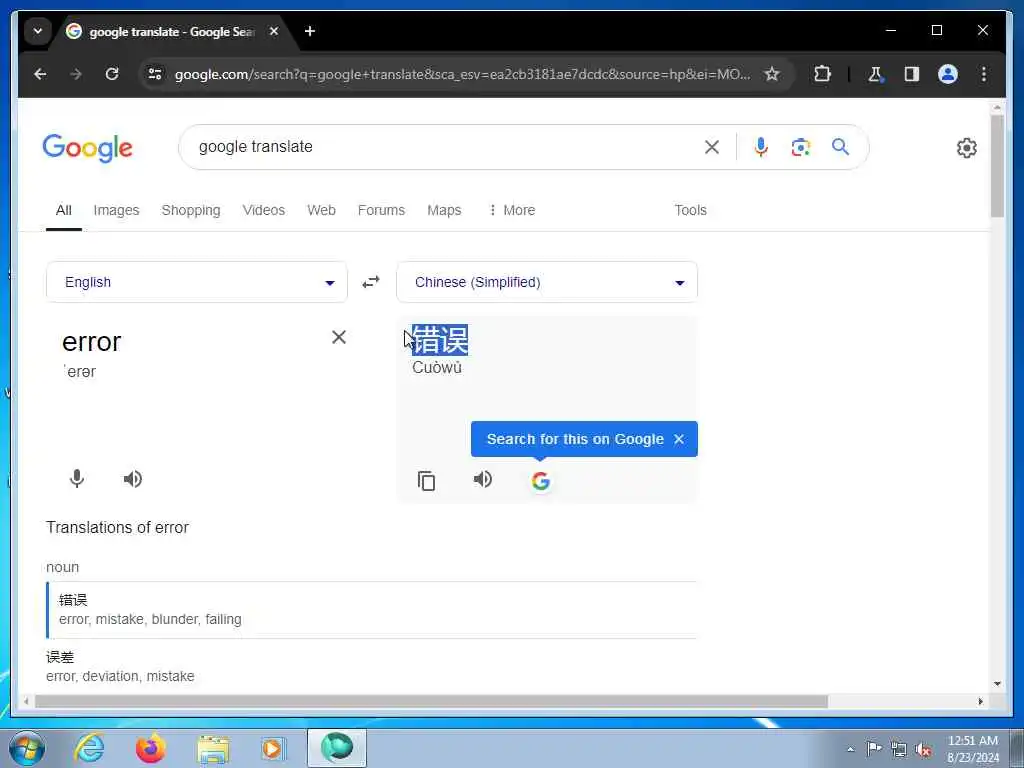Open Windows Explorer folder from taskbar
This screenshot has height=768, width=1024.
click(x=213, y=750)
